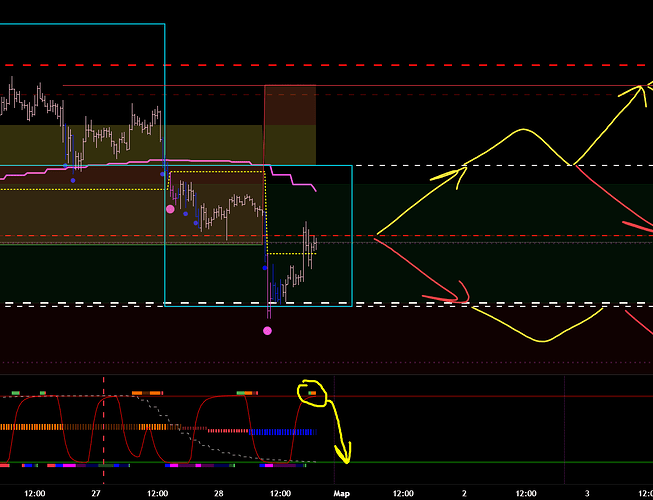The image size is (653, 500).
Task: Click the large pink dot left of the candles
Action: tap(170, 209)
